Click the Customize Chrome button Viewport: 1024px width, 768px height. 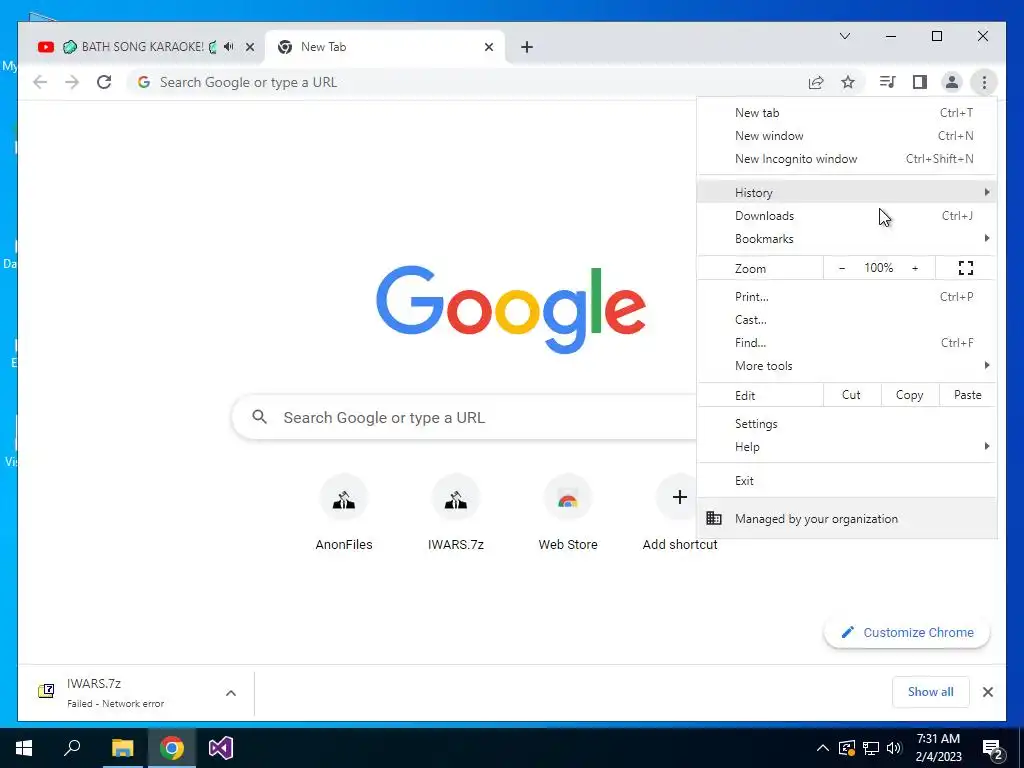[x=907, y=632]
